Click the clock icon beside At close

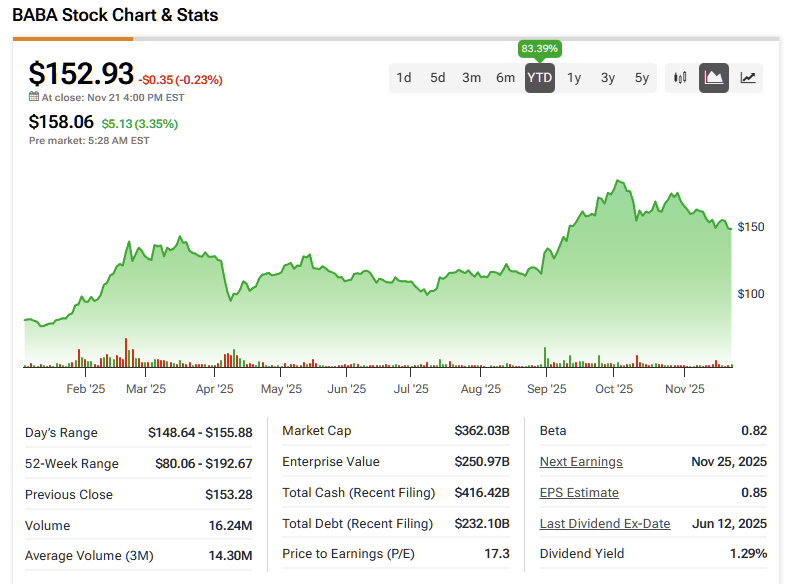click(34, 98)
